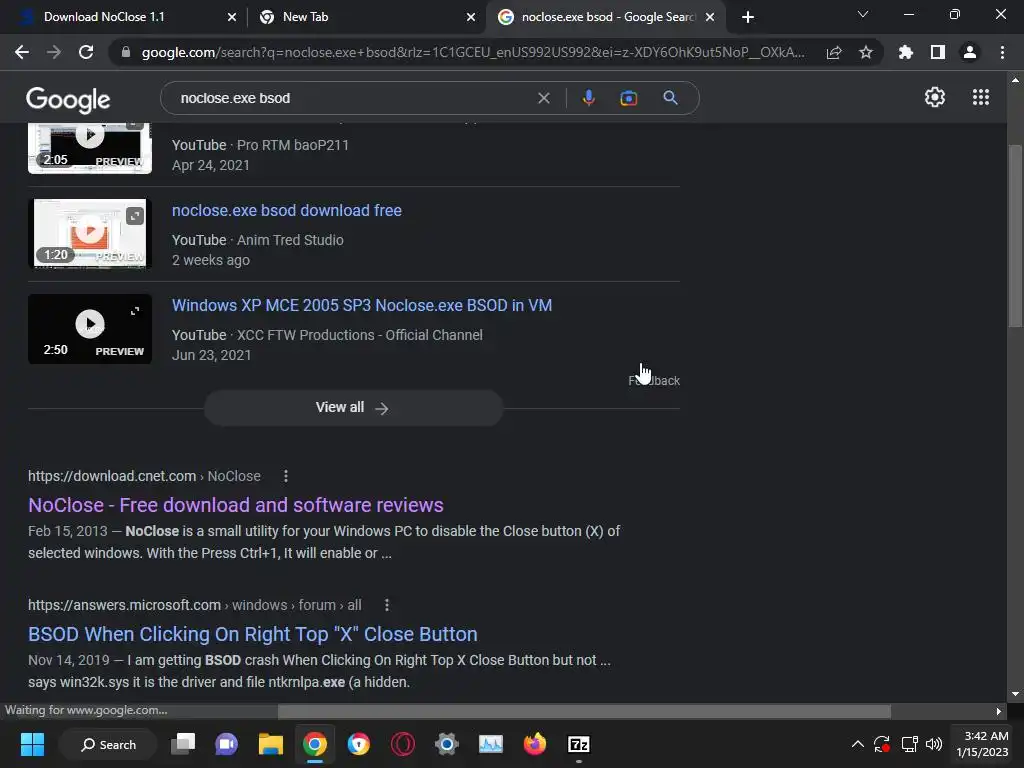1024x768 pixels.
Task: Play the 1:20 video preview thumbnail
Action: coord(89,233)
